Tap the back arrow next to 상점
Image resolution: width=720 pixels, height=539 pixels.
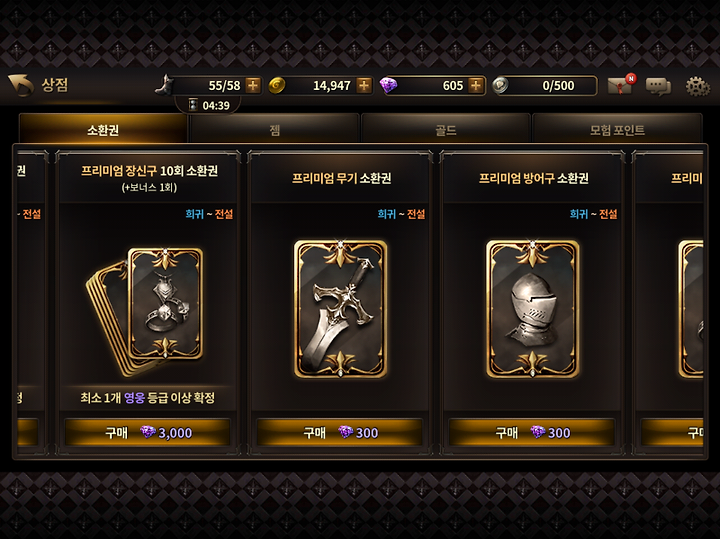(x=21, y=85)
